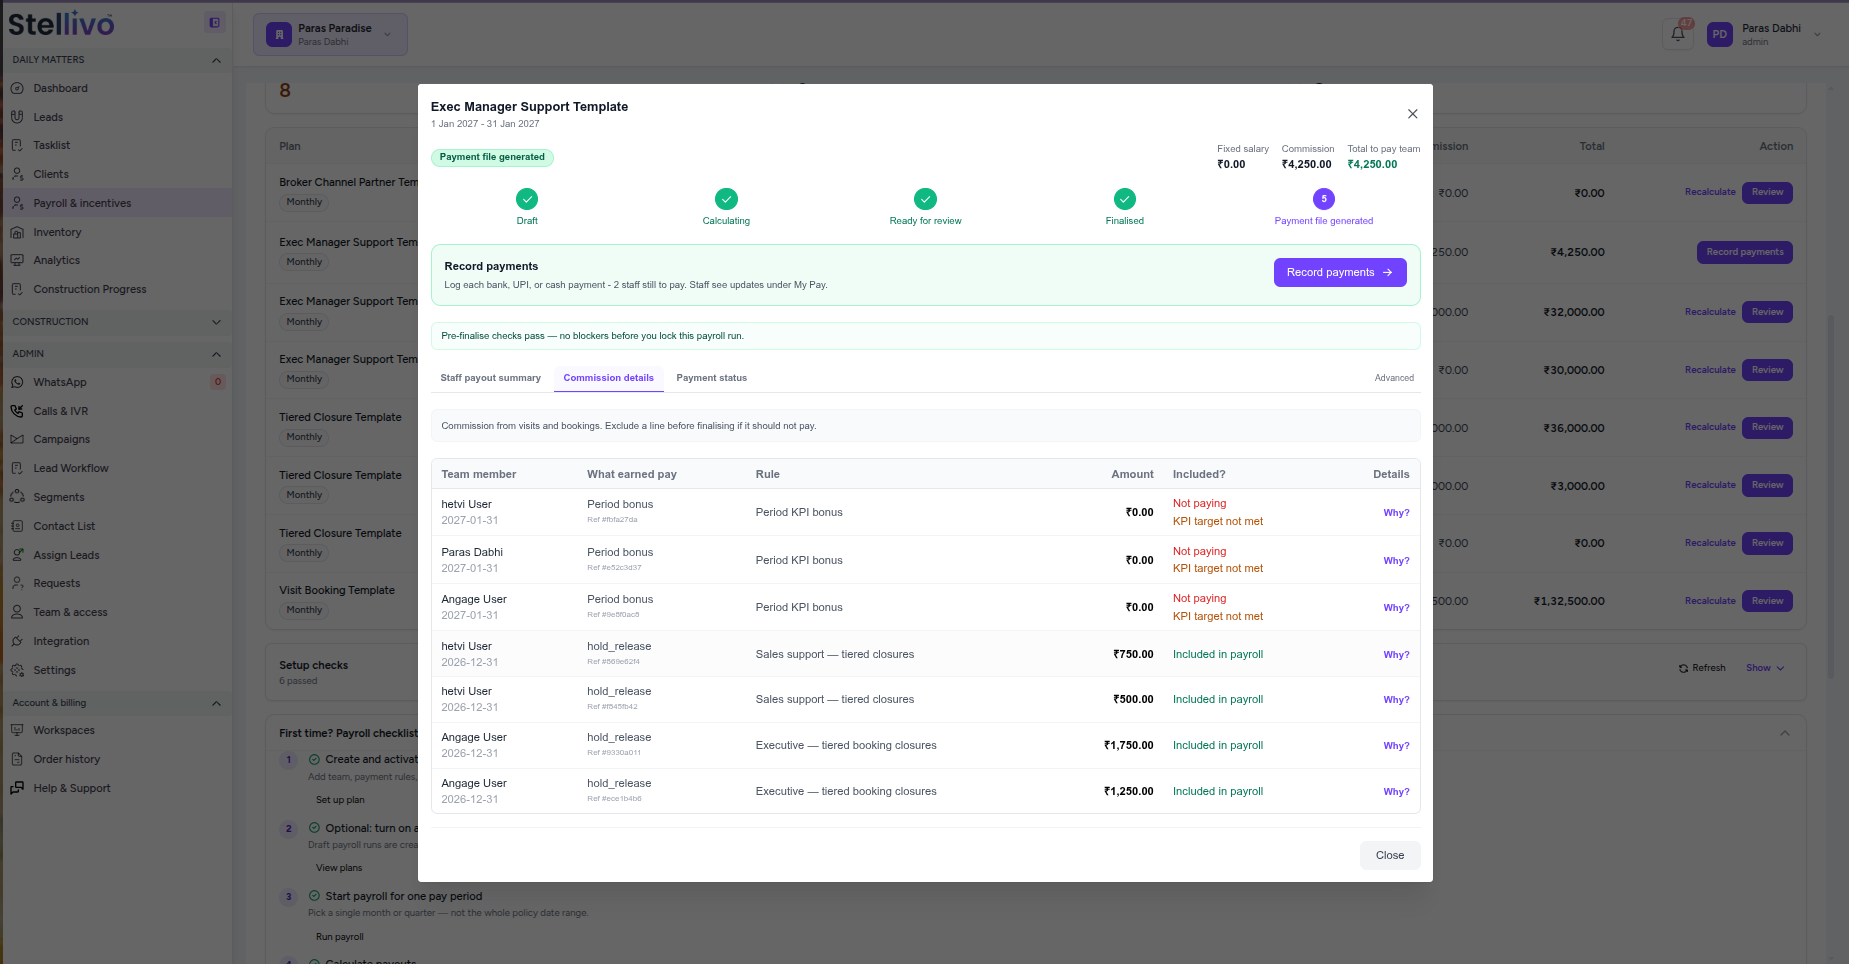This screenshot has height=964, width=1849.
Task: Collapse the Admin sidebar section
Action: [216, 354]
